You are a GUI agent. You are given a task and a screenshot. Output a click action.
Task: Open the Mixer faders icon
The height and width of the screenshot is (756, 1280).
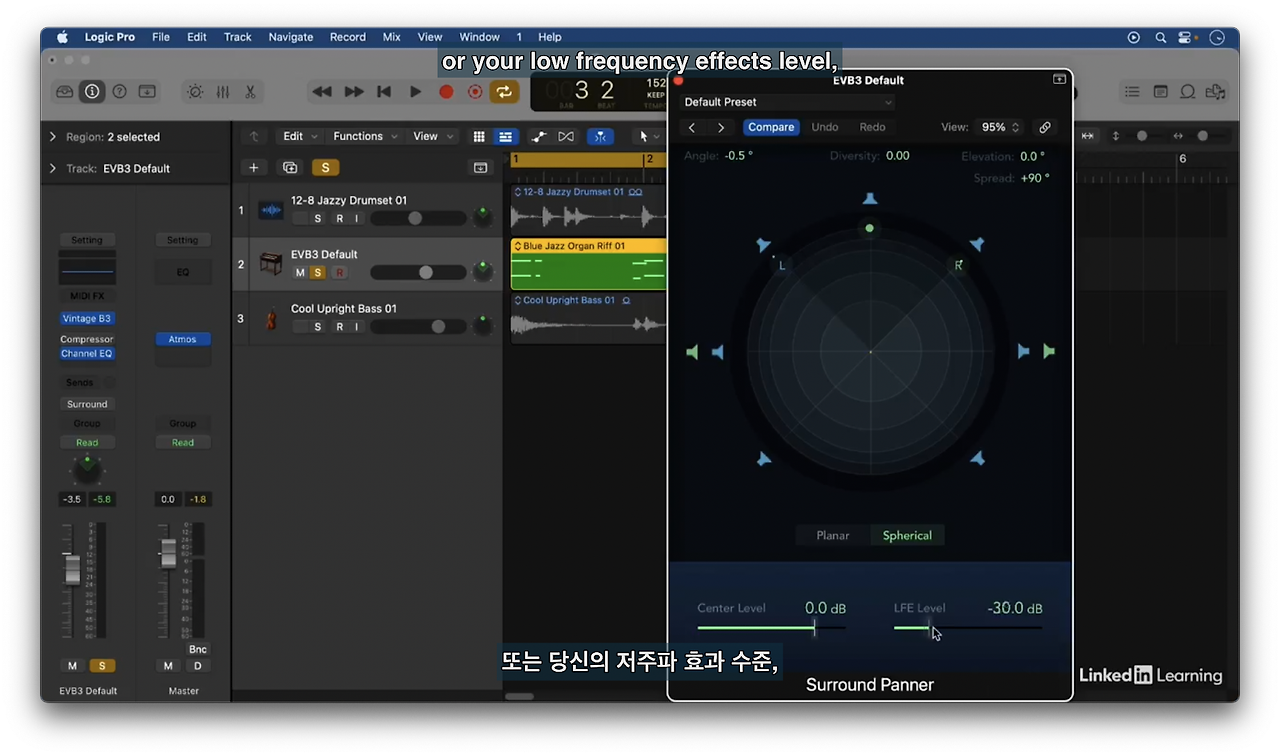pos(223,91)
